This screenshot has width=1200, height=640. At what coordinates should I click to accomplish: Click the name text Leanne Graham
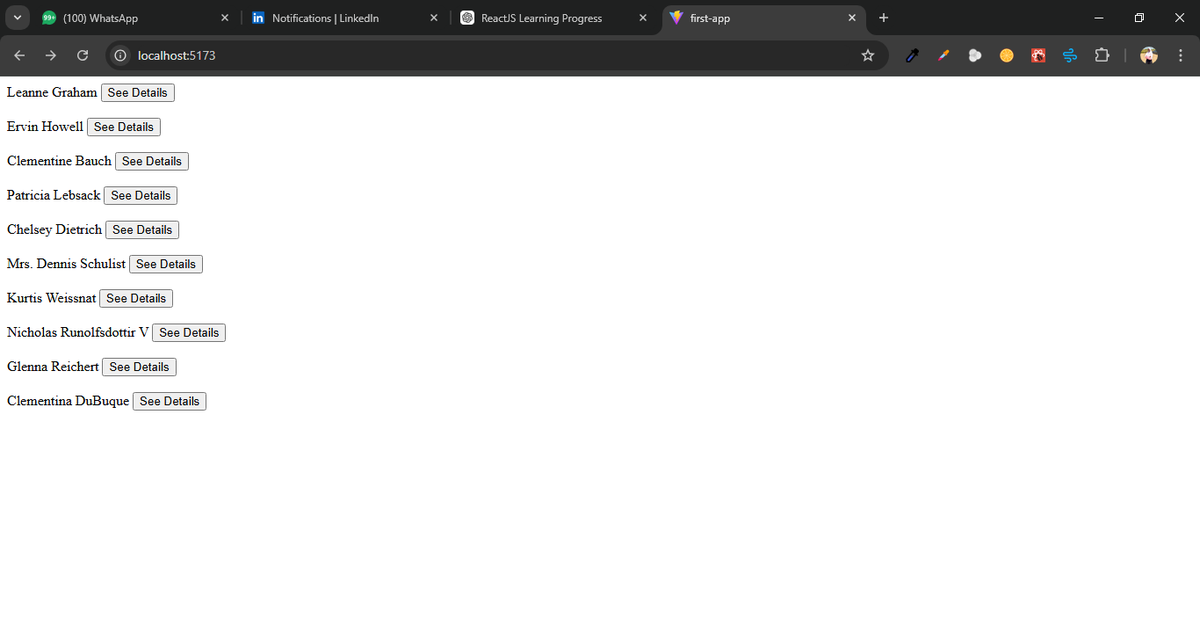52,92
